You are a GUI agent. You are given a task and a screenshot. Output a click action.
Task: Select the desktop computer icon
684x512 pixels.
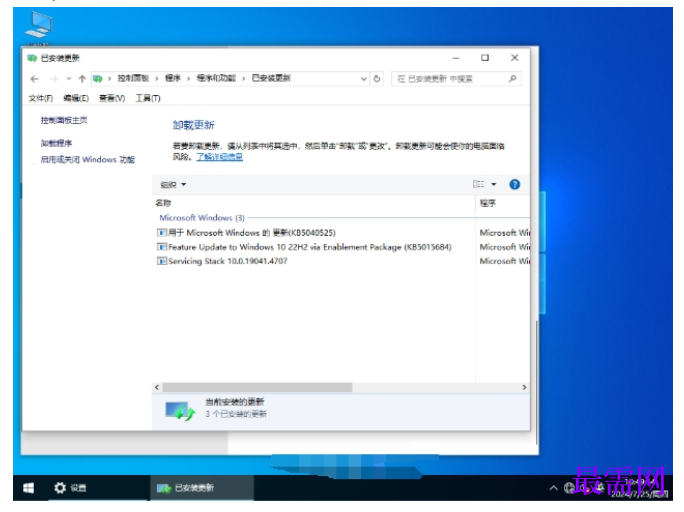38,26
